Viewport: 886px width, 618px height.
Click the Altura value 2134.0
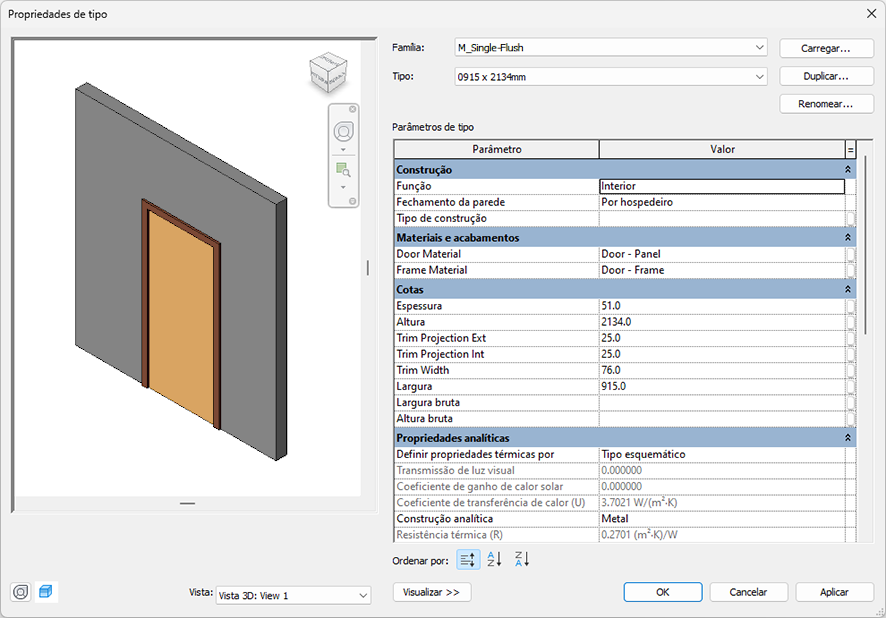pos(722,322)
